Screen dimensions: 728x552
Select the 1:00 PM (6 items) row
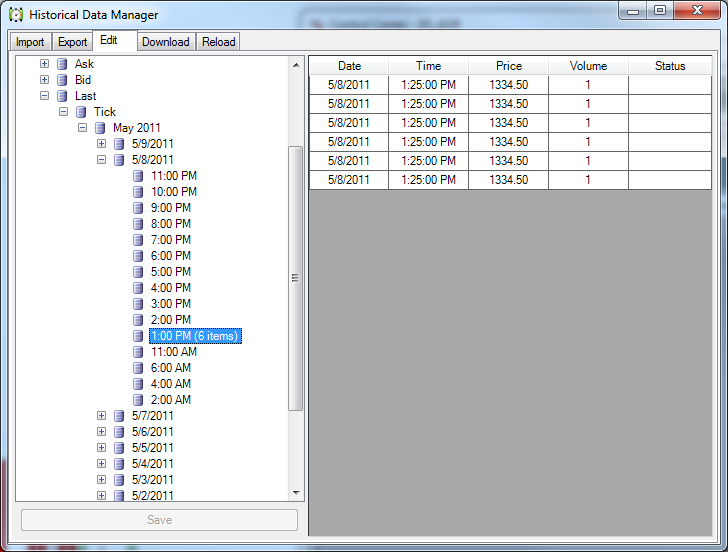195,336
